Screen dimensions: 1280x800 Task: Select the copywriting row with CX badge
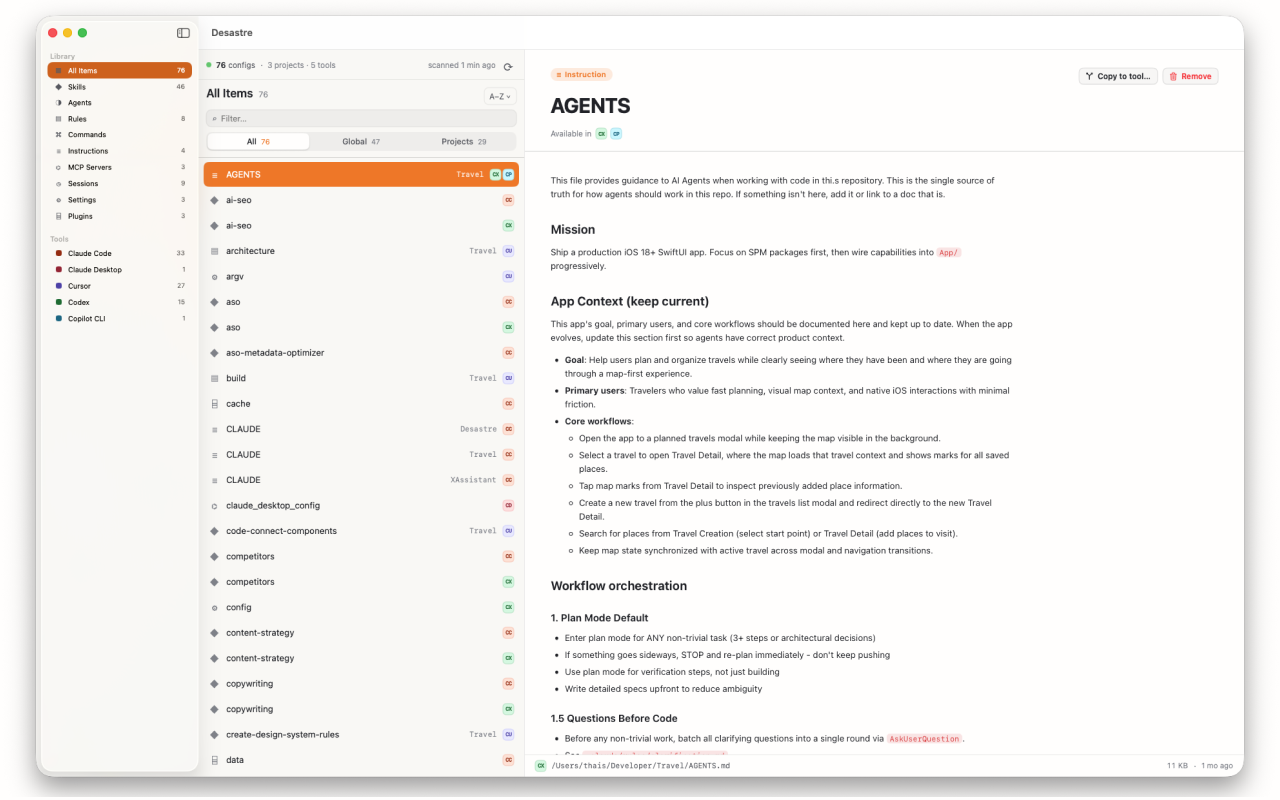click(361, 710)
